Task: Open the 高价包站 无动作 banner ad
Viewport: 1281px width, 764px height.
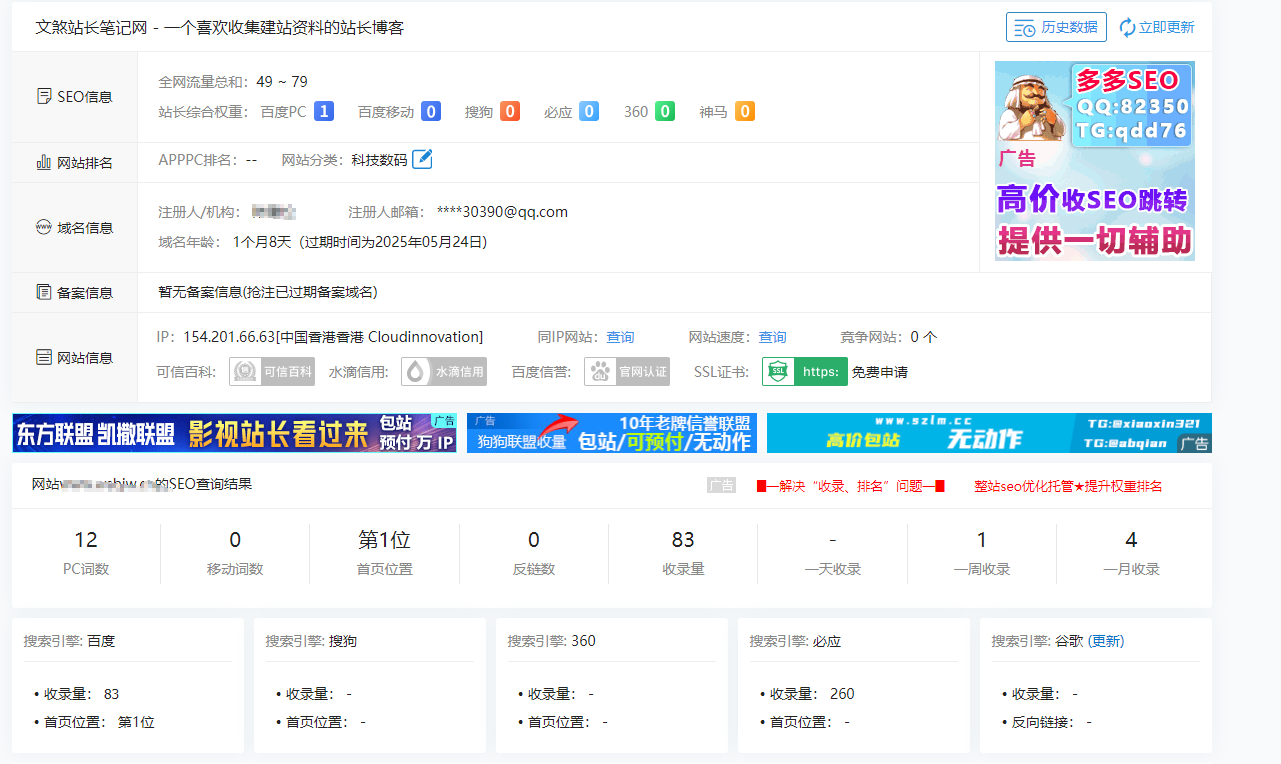Action: pyautogui.click(x=989, y=433)
